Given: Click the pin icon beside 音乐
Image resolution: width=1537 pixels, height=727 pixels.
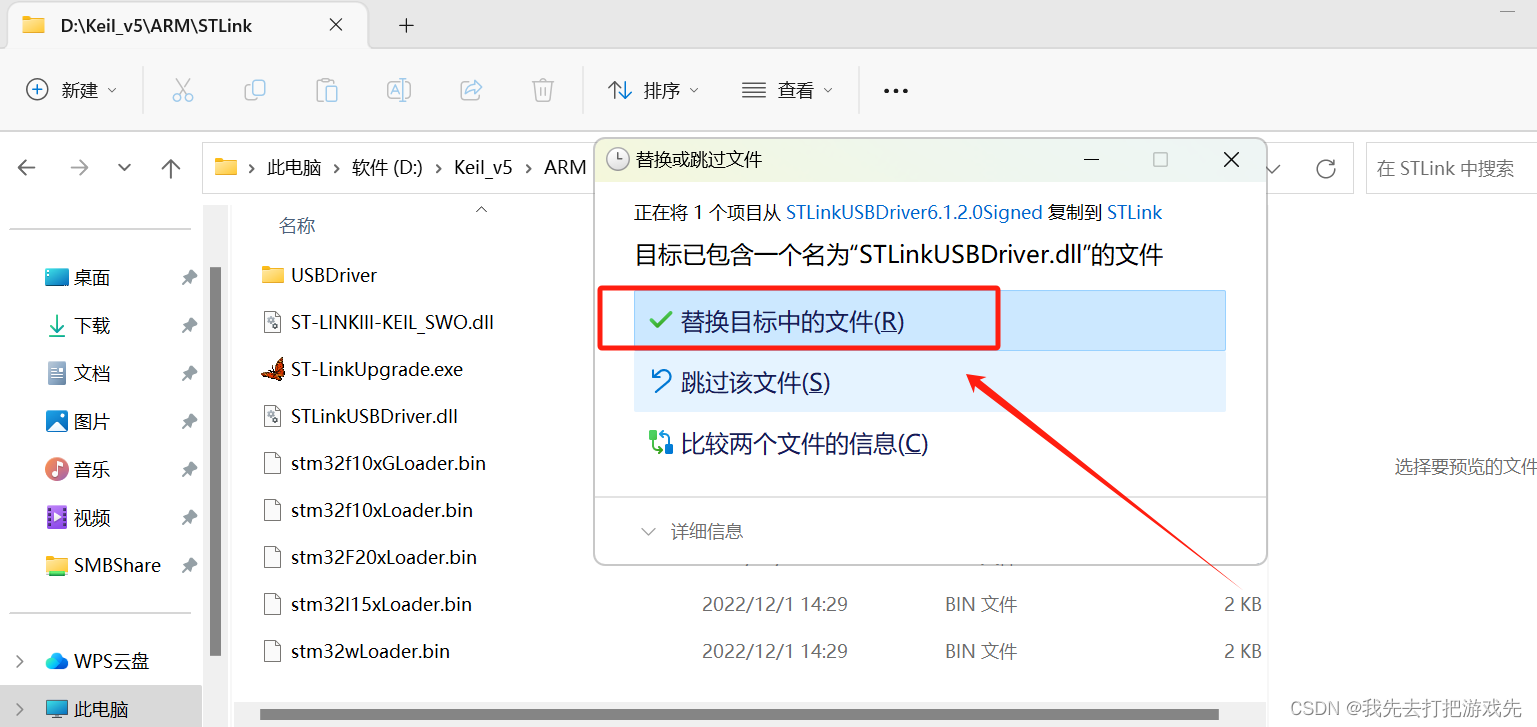Looking at the screenshot, I should (x=189, y=470).
